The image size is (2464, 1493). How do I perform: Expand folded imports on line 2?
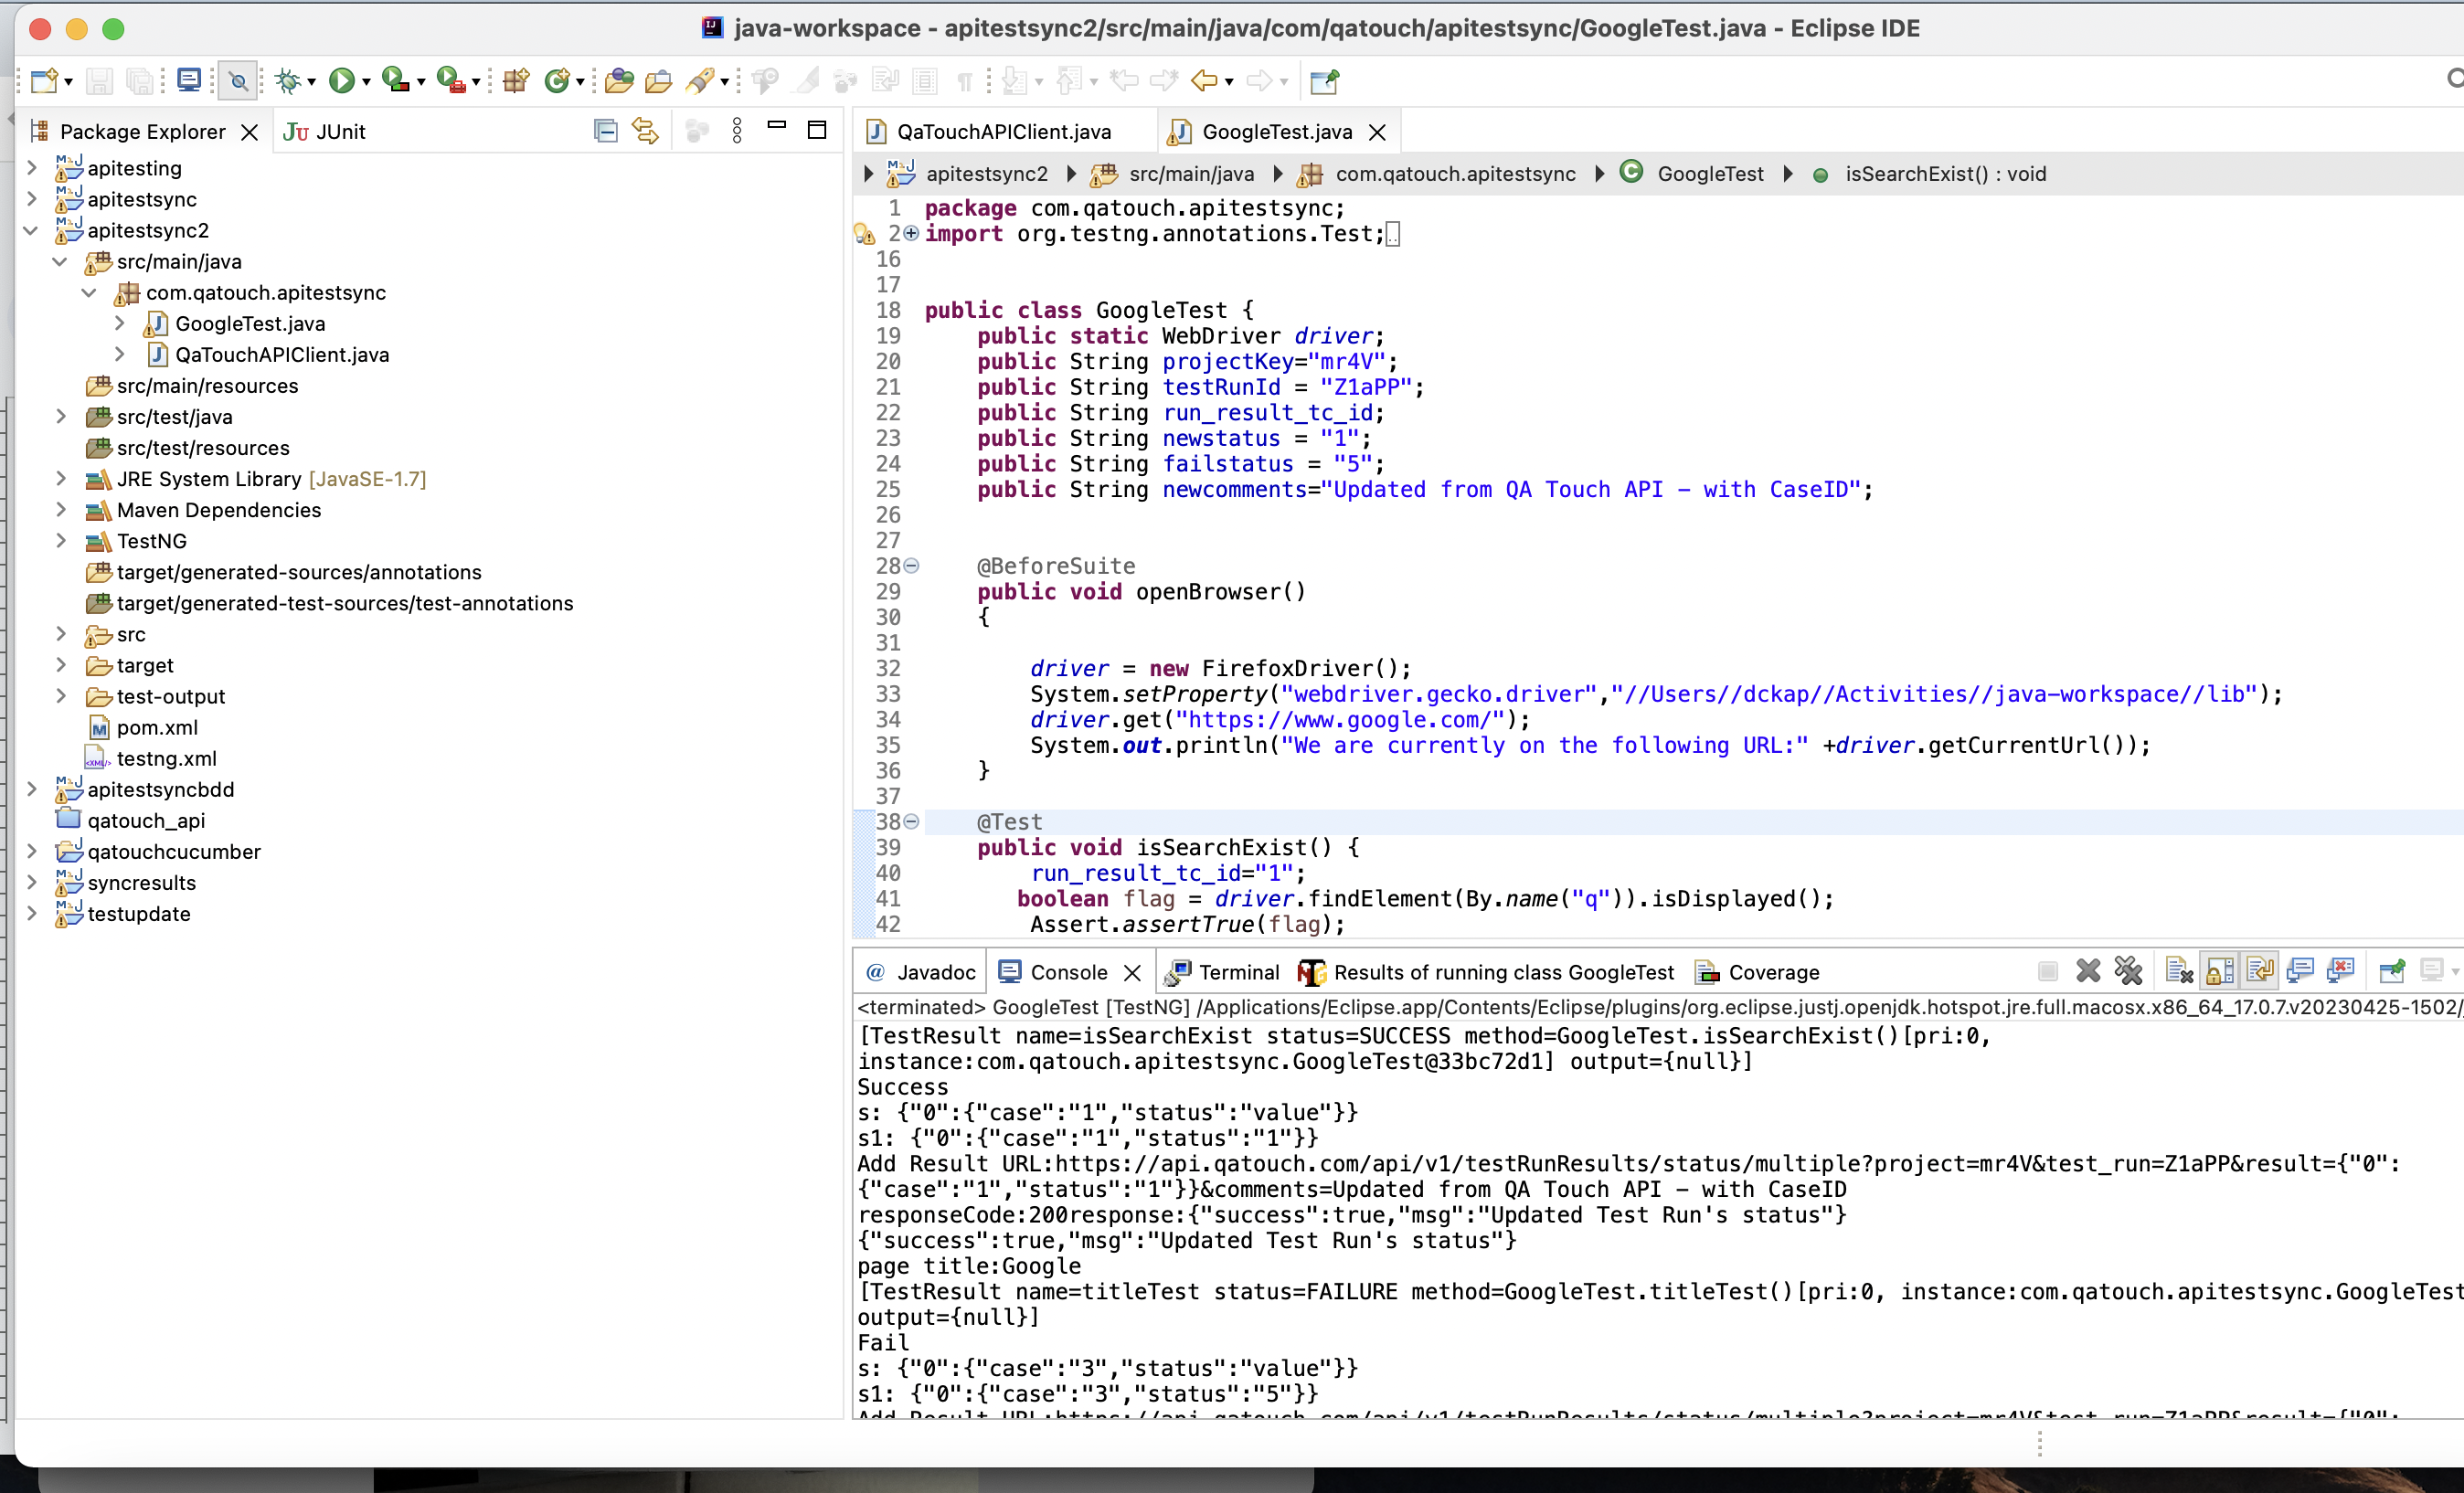tap(911, 233)
